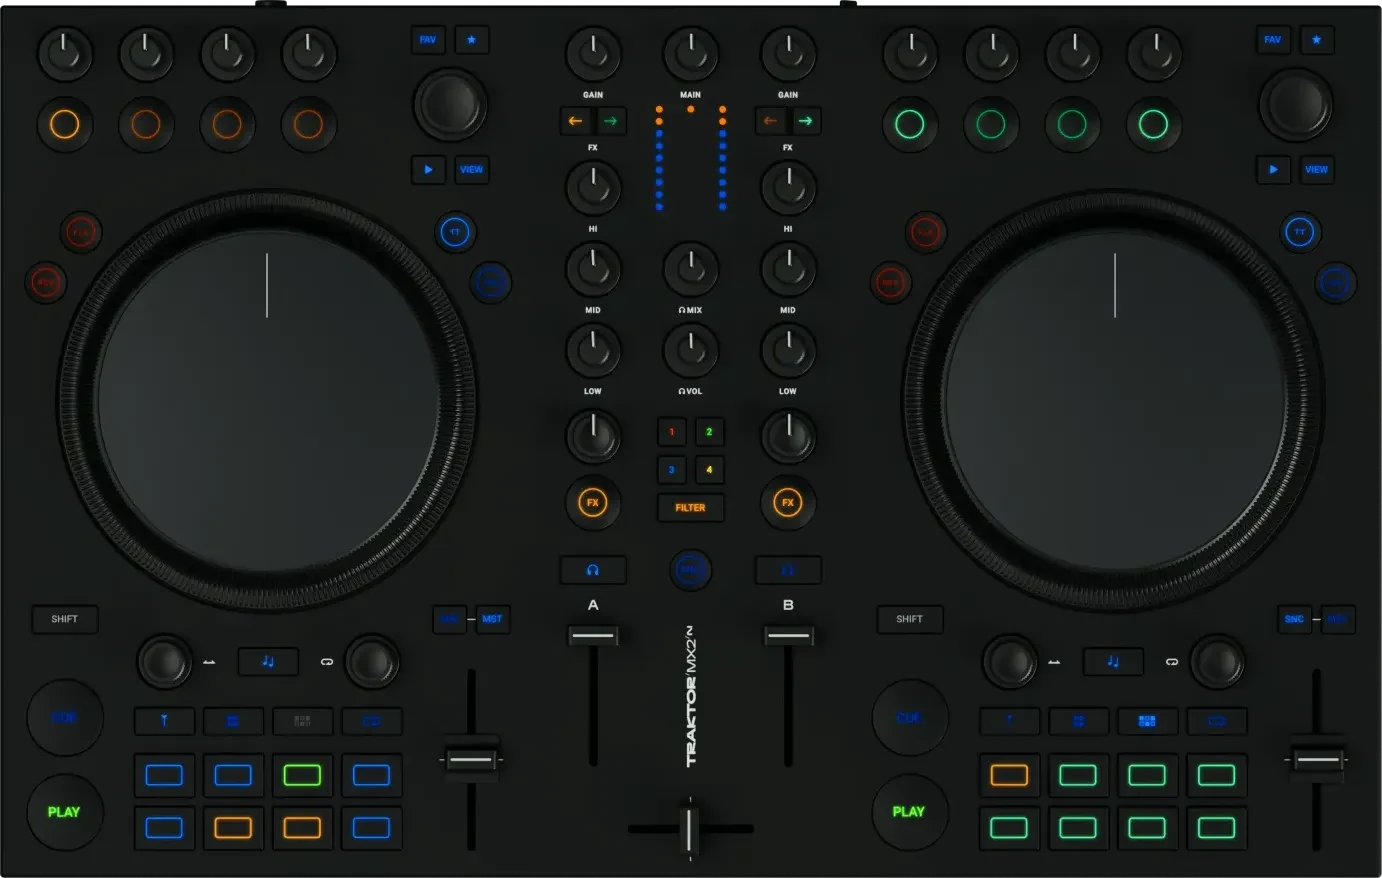Click the first green ring FX button, deck B

(909, 125)
